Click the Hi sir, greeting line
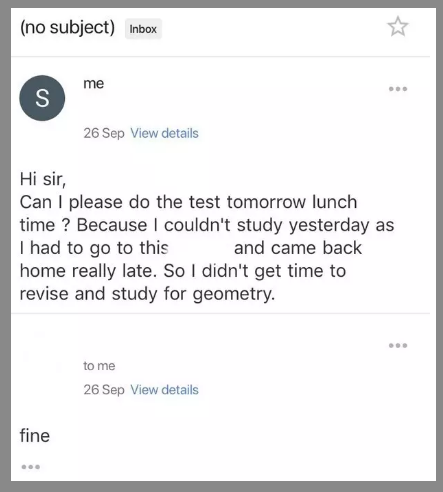The width and height of the screenshot is (443, 492). [x=43, y=179]
